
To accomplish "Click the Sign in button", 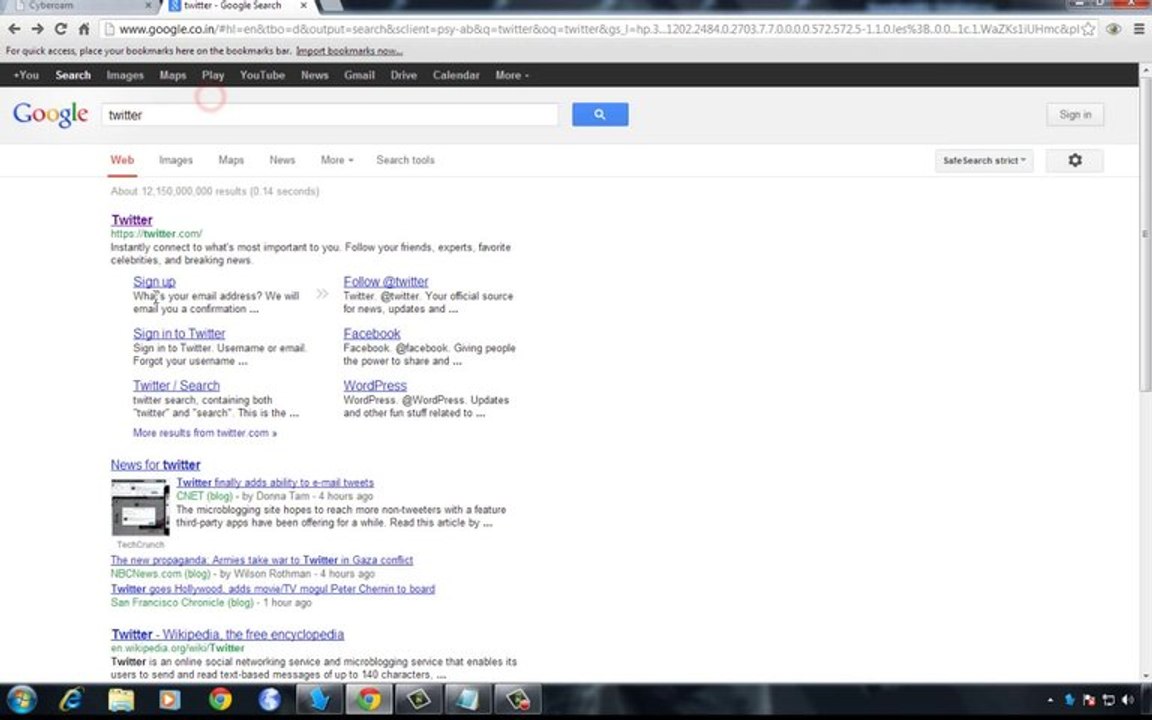I will pos(1075,115).
